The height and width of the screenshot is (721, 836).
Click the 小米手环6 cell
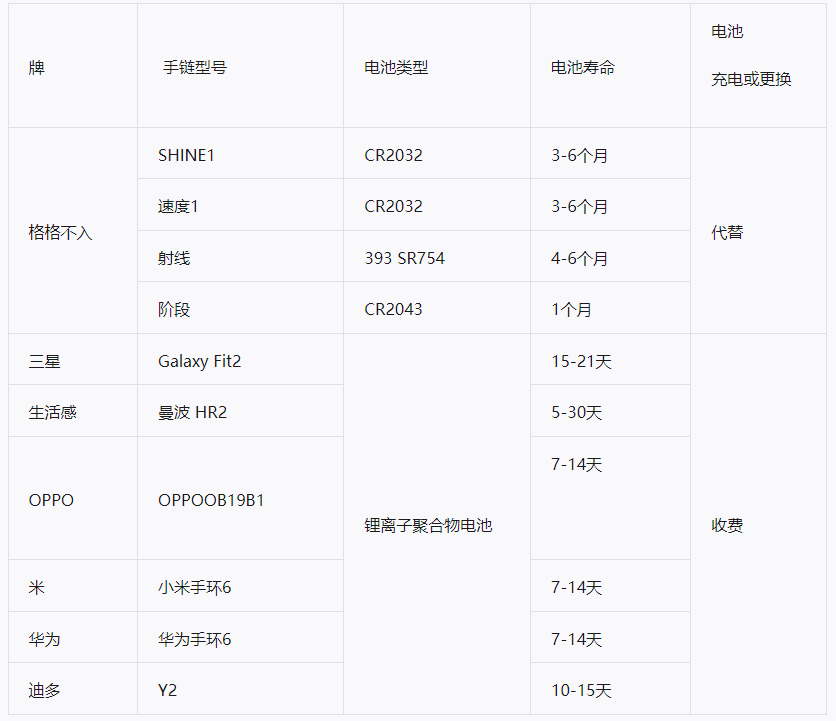pos(194,587)
